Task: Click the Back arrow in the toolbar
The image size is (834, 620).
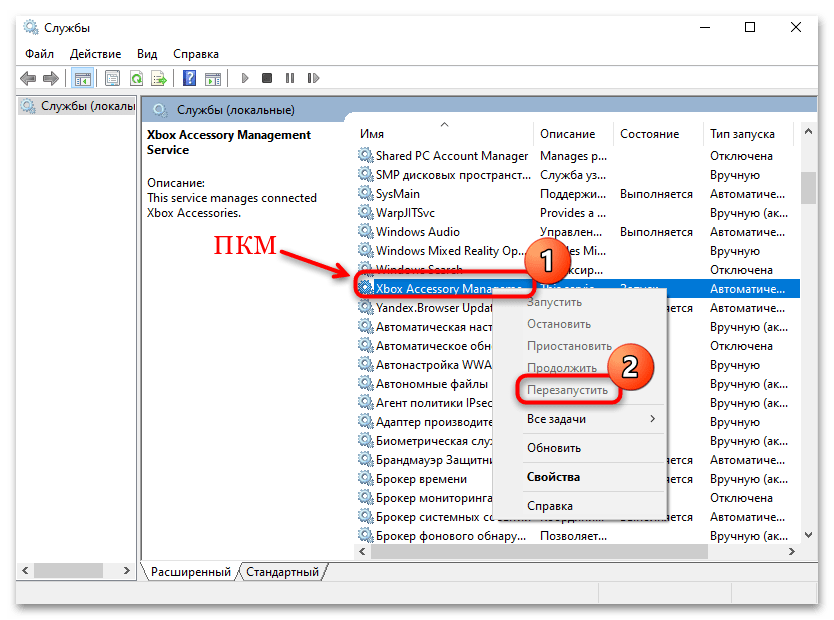Action: [x=28, y=79]
